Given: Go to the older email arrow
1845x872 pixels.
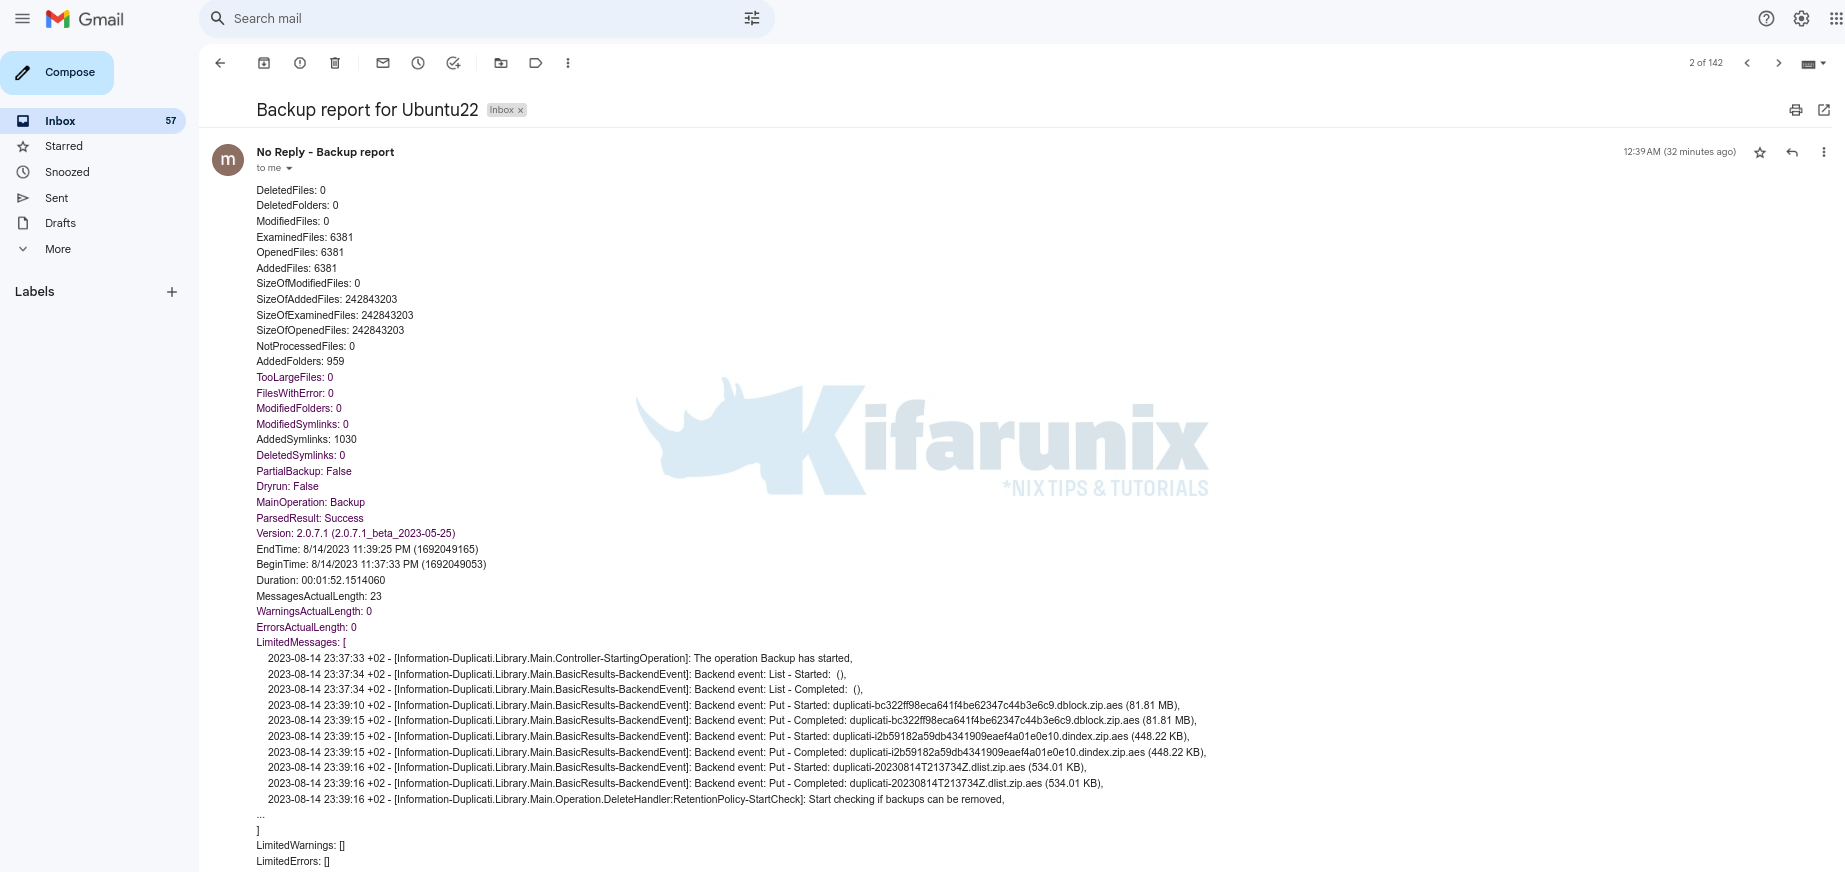Looking at the screenshot, I should (x=1779, y=63).
